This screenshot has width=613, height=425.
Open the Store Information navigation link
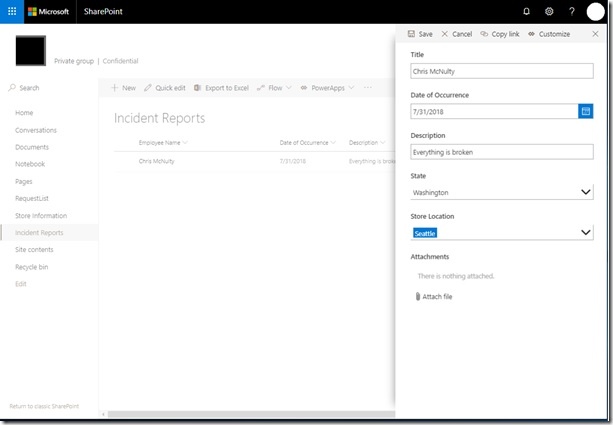coord(41,215)
